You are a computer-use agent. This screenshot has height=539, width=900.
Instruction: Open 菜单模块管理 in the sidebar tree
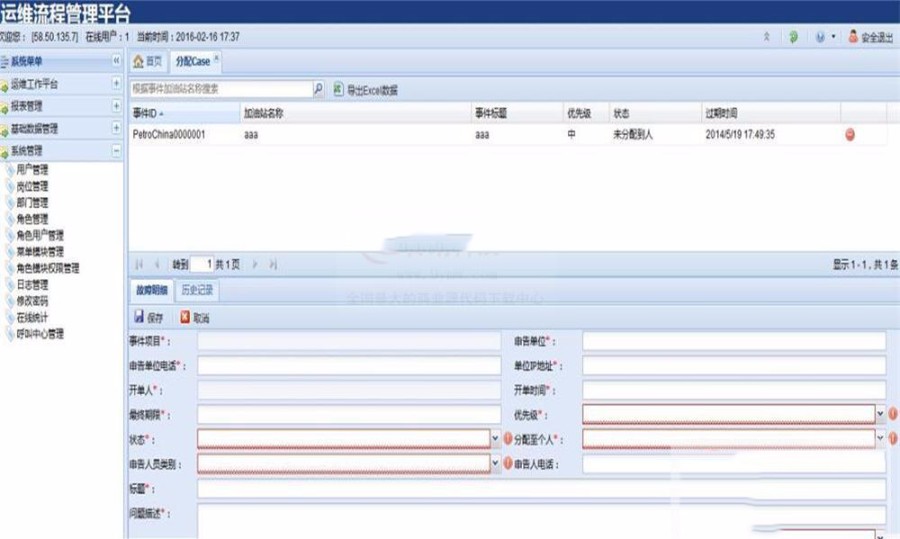(40, 251)
